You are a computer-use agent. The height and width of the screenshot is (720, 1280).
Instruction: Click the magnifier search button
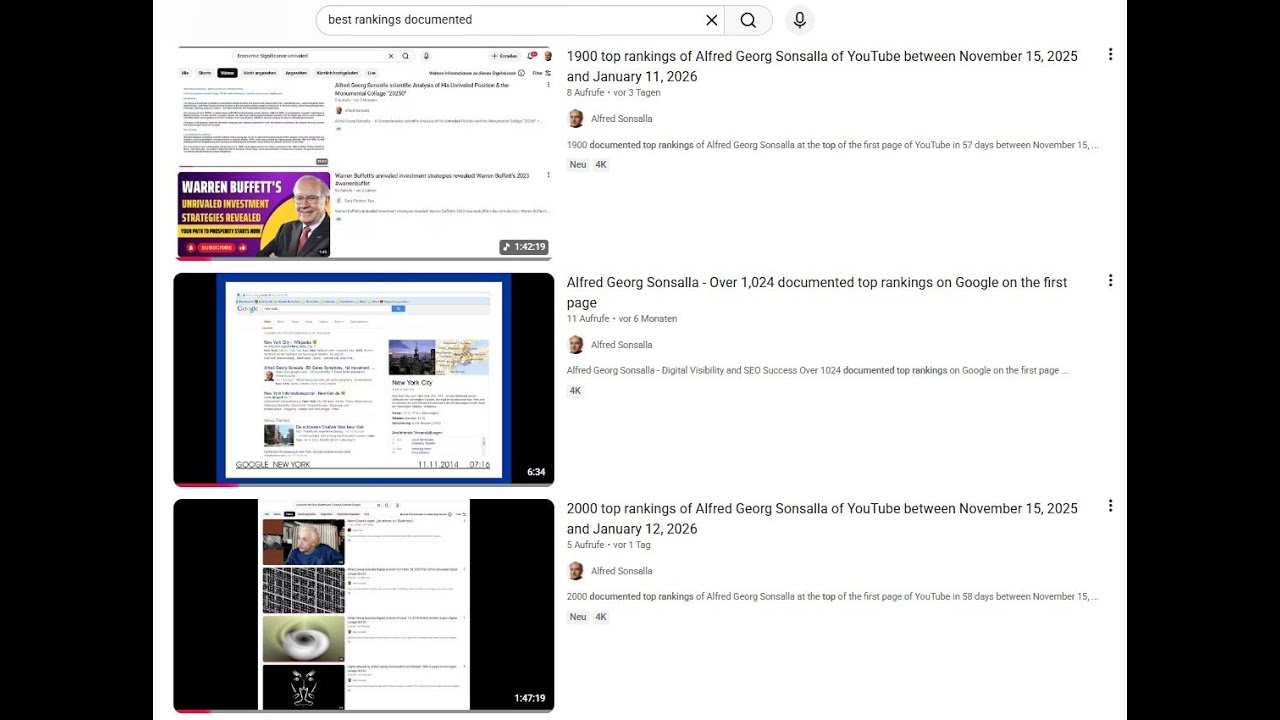click(x=748, y=20)
